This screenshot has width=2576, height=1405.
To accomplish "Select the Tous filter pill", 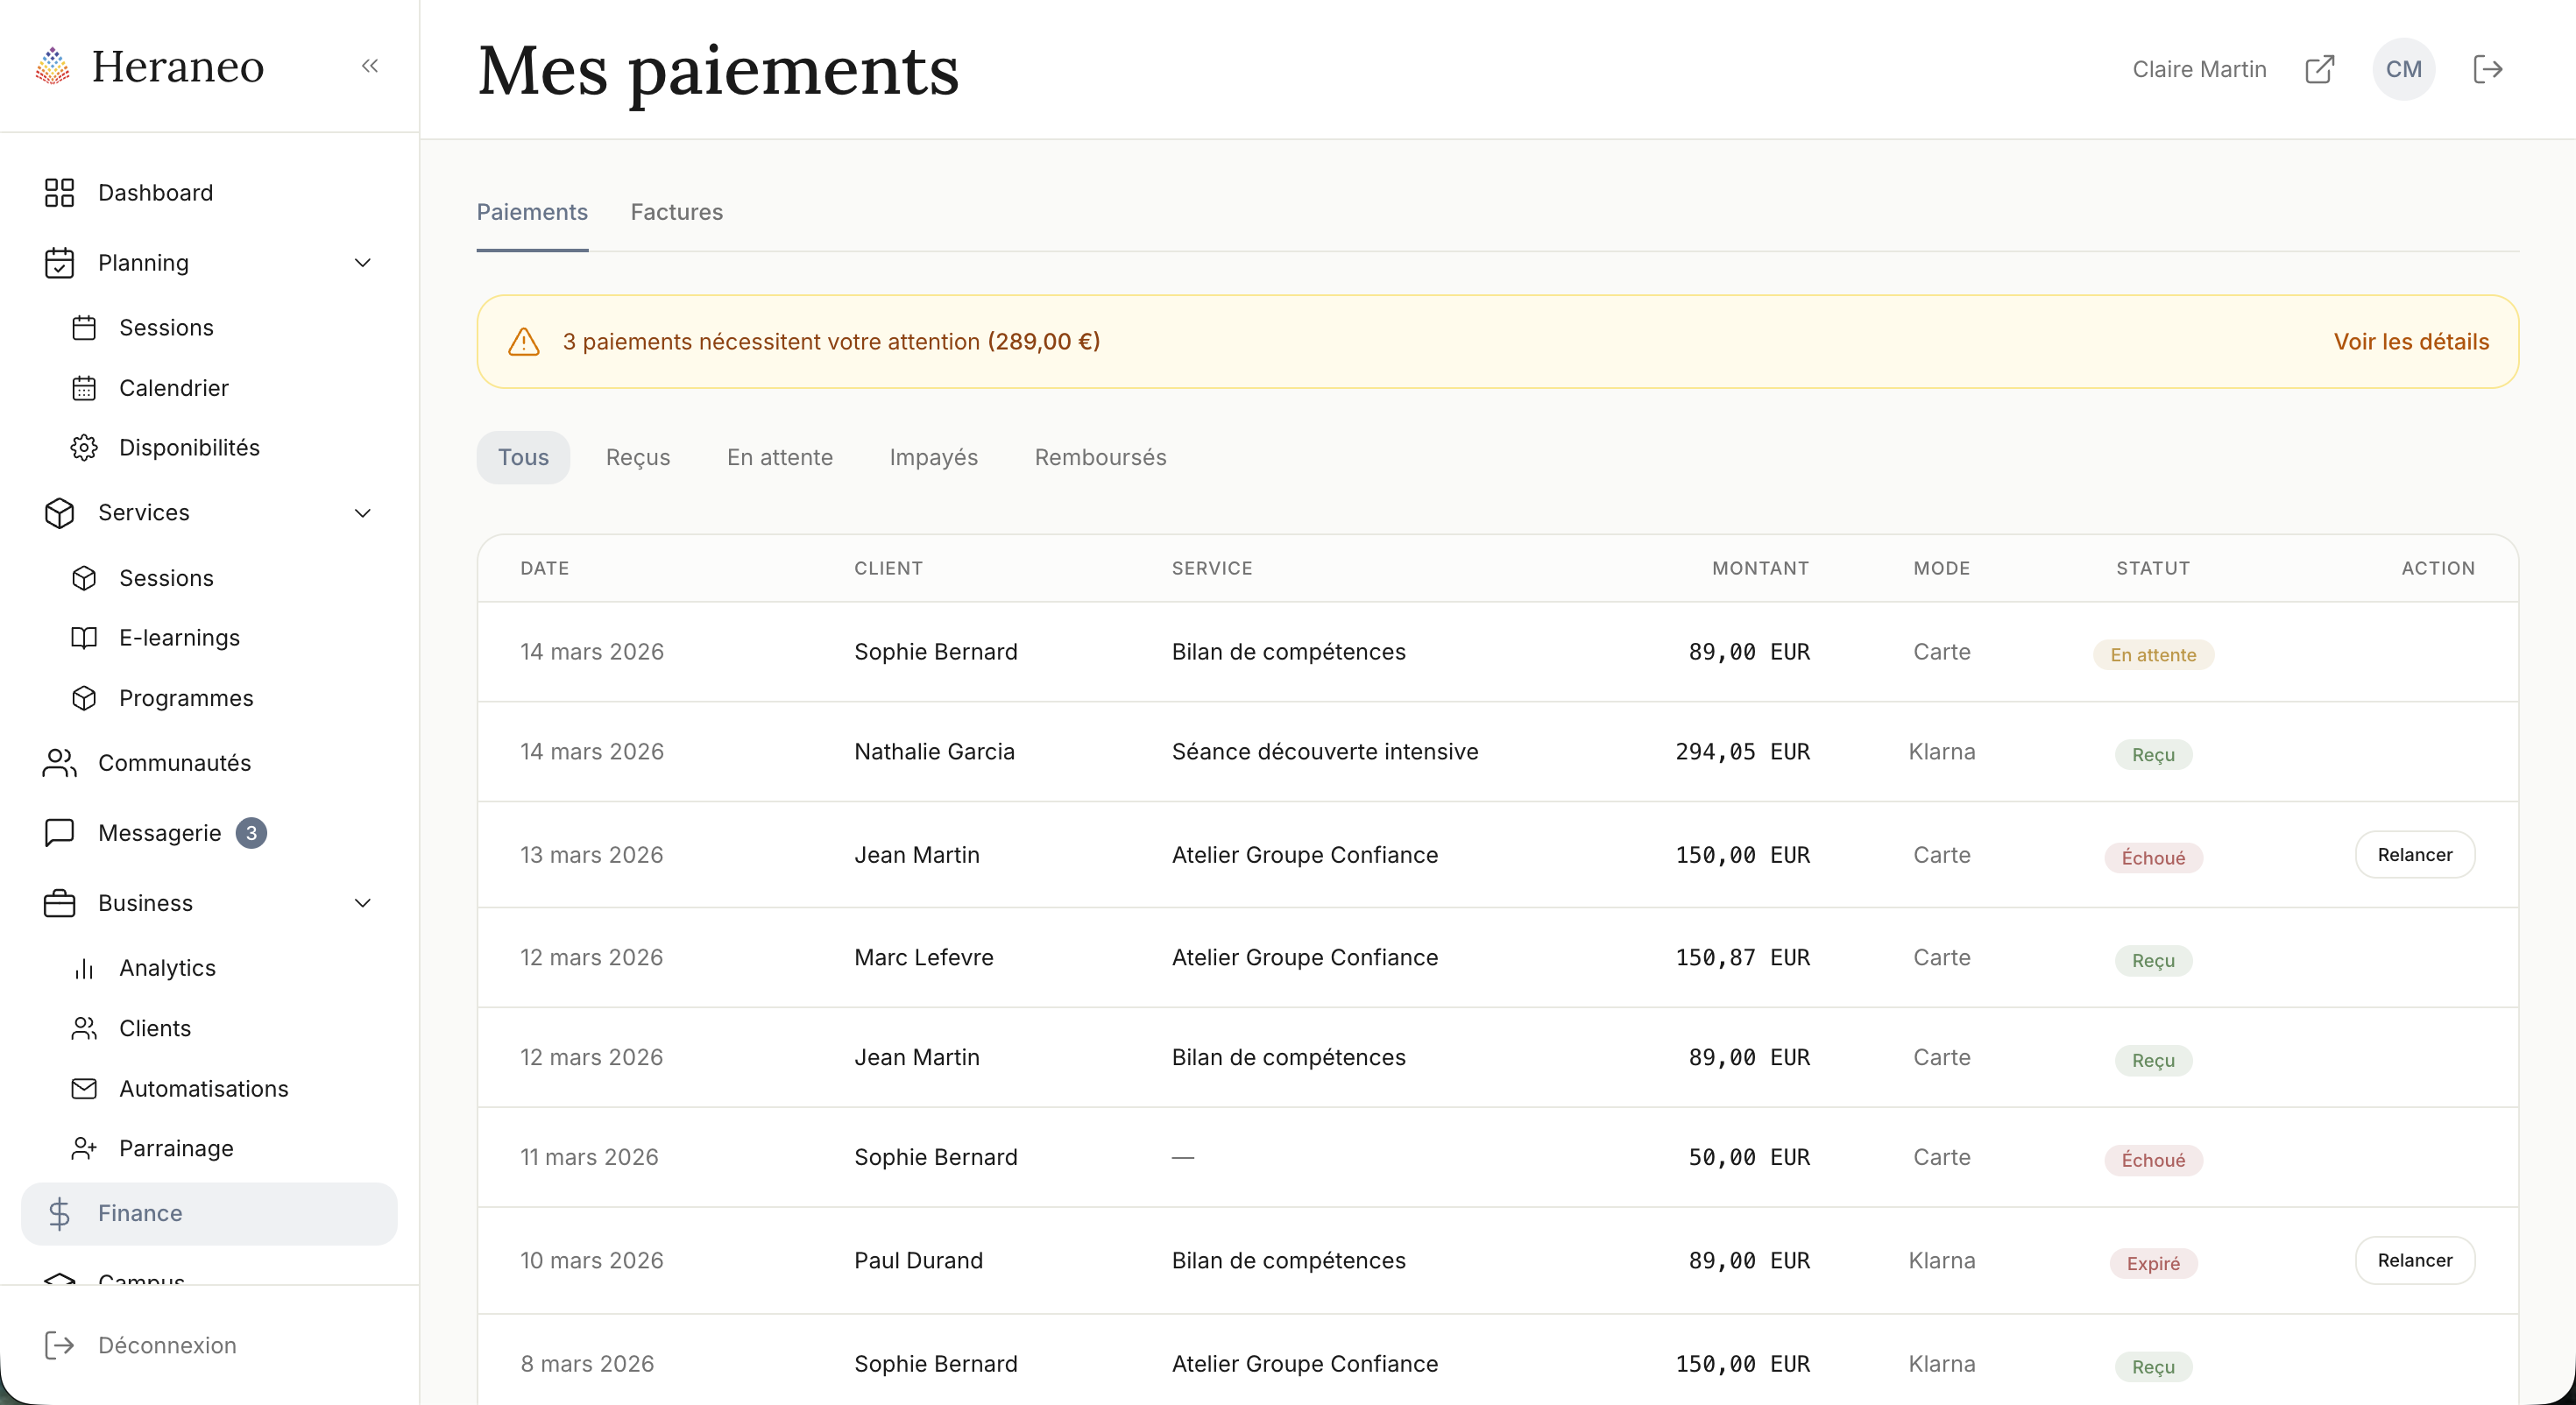I will 523,457.
